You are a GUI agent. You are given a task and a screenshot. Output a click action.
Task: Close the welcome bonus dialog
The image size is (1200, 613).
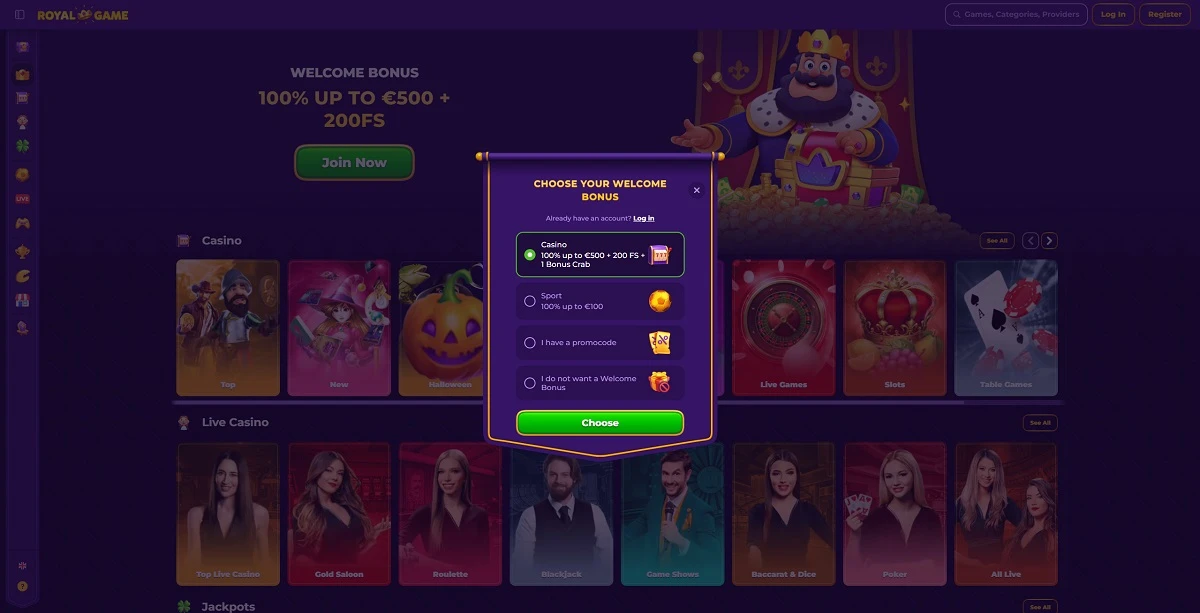point(697,190)
